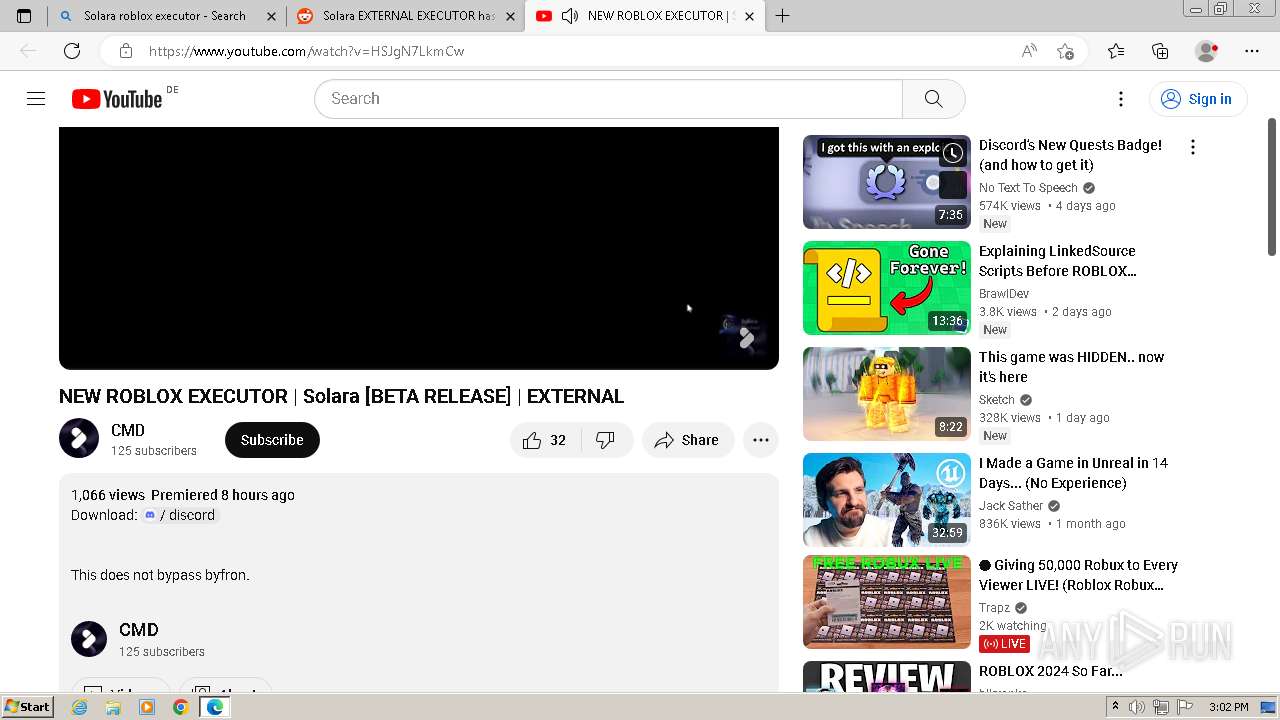Open the browser profile icon
Image resolution: width=1280 pixels, height=720 pixels.
[1207, 51]
